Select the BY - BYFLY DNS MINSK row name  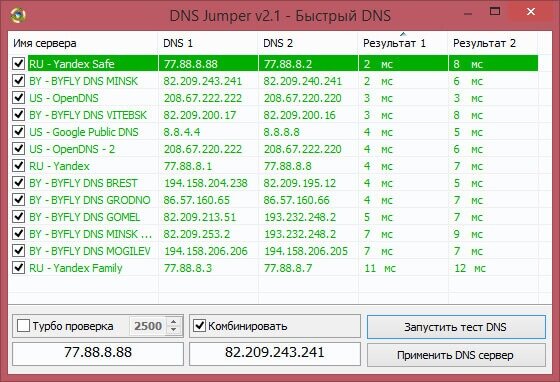click(x=83, y=81)
